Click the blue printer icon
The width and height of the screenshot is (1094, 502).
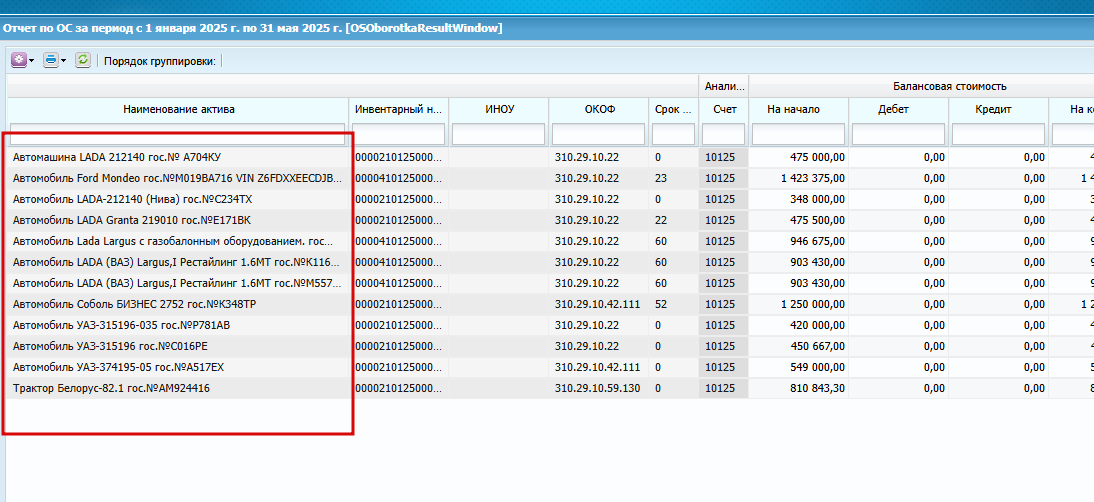click(51, 60)
